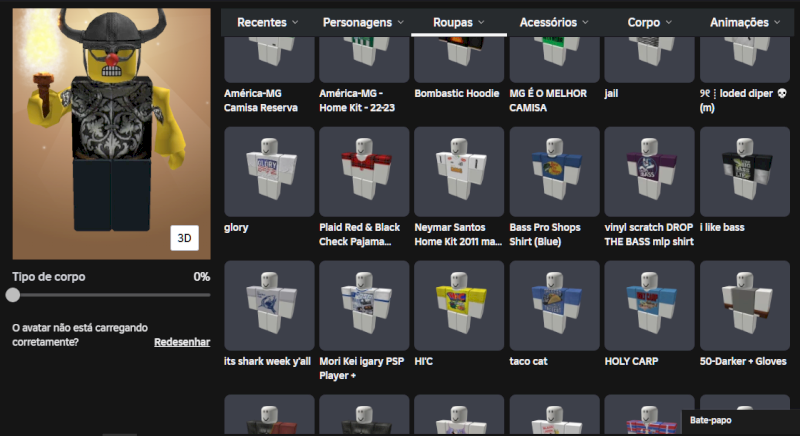This screenshot has width=800, height=436.
Task: Select Neymar Santos Home Kit 2011 thumbnail
Action: coord(459,172)
